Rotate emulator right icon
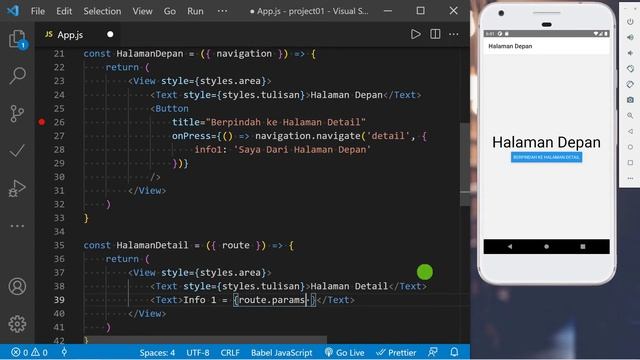The width and height of the screenshot is (640, 360). tap(630, 84)
